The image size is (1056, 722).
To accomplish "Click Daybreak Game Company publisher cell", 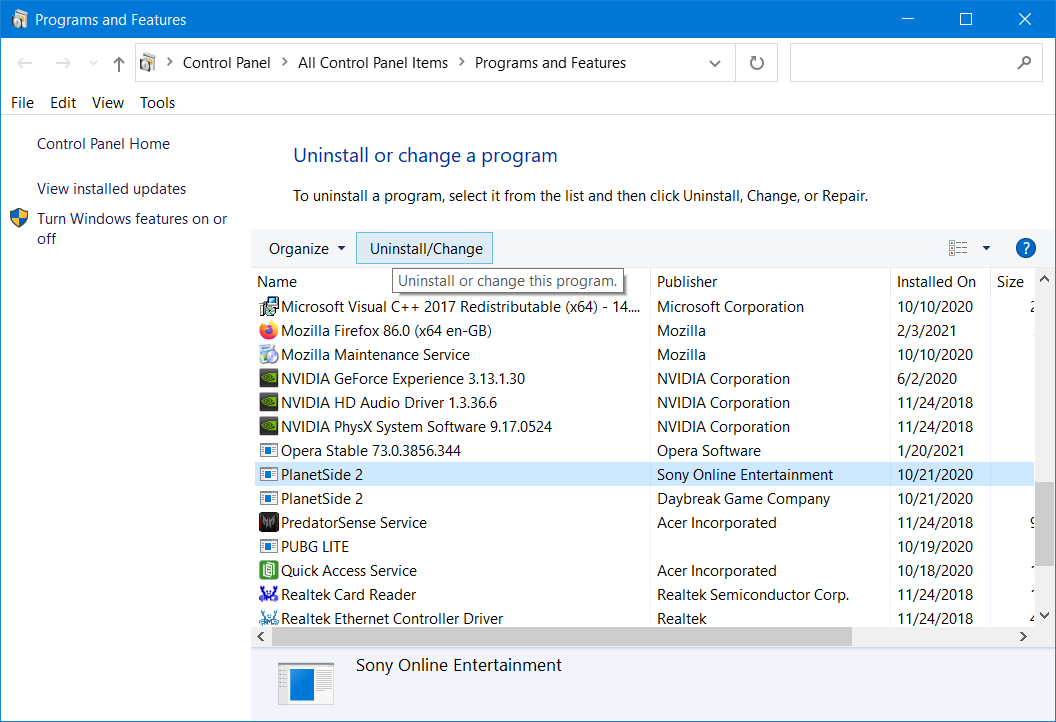I will [743, 499].
